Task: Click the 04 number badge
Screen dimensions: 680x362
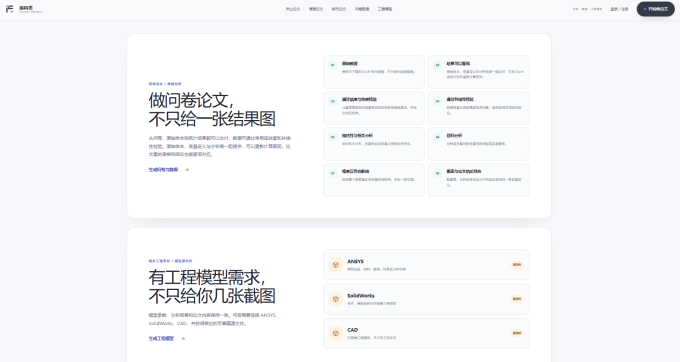Action: pyautogui.click(x=437, y=101)
